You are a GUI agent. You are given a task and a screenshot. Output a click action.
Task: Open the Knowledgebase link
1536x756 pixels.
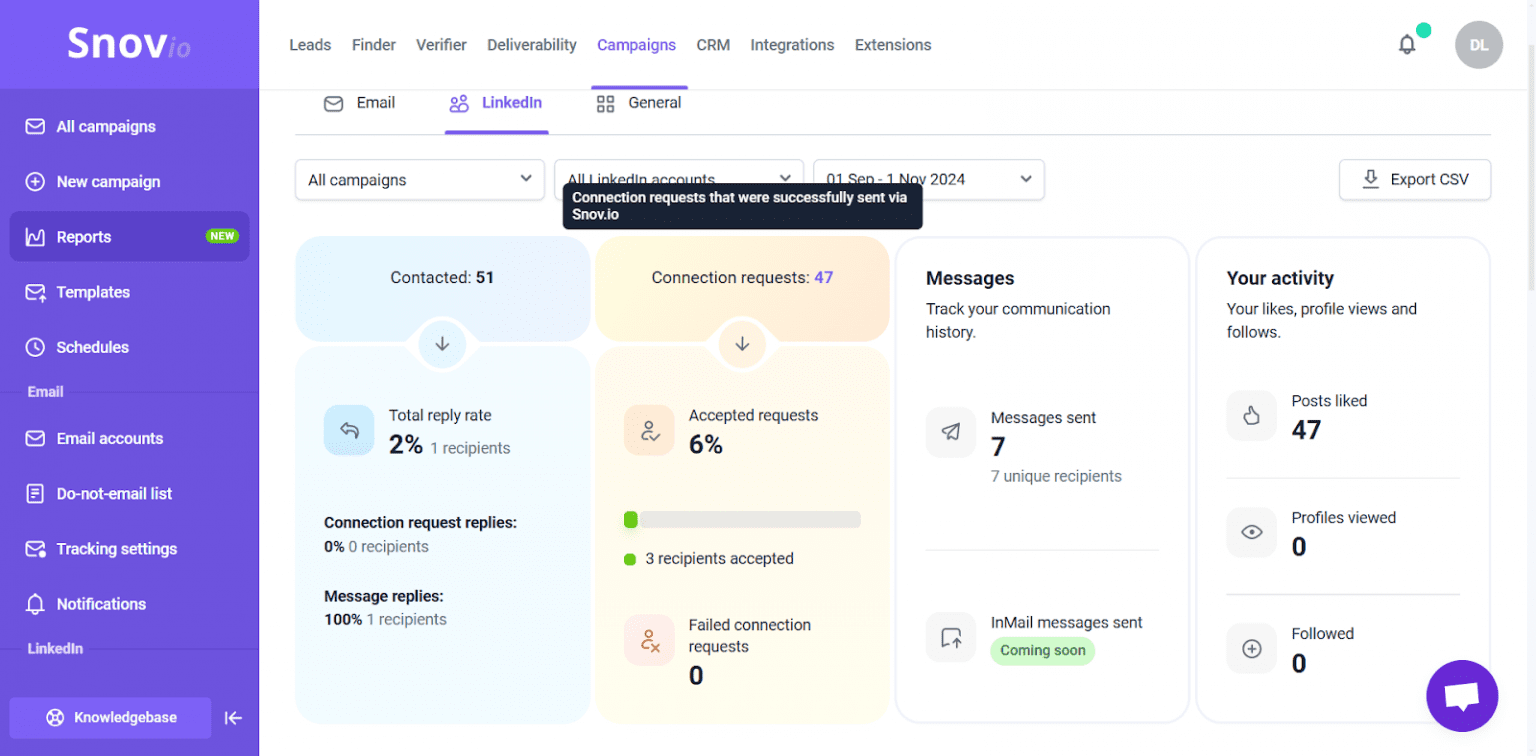(109, 717)
